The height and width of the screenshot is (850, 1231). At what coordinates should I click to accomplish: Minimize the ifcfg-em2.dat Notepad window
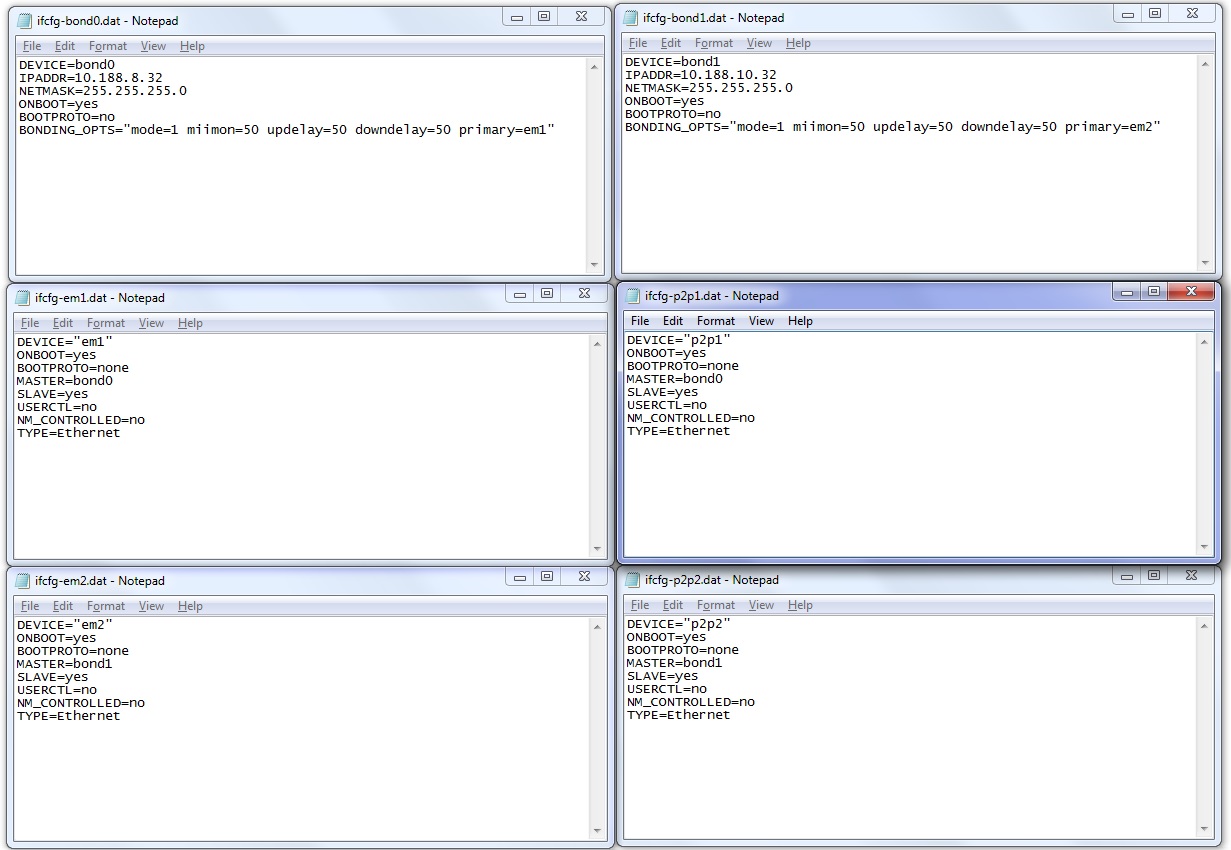click(519, 577)
